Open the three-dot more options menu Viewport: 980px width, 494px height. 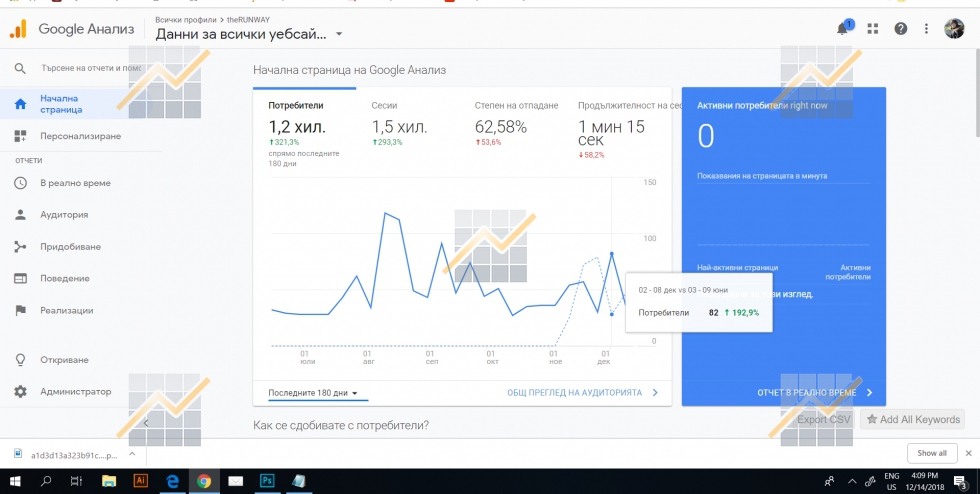click(x=926, y=29)
